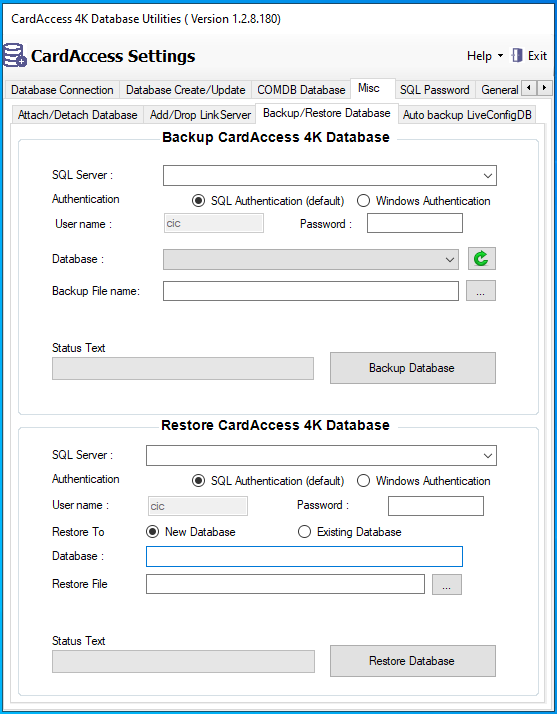Image resolution: width=557 pixels, height=714 pixels.
Task: Open the Attach/Detach Database subtab
Action: coord(77,115)
